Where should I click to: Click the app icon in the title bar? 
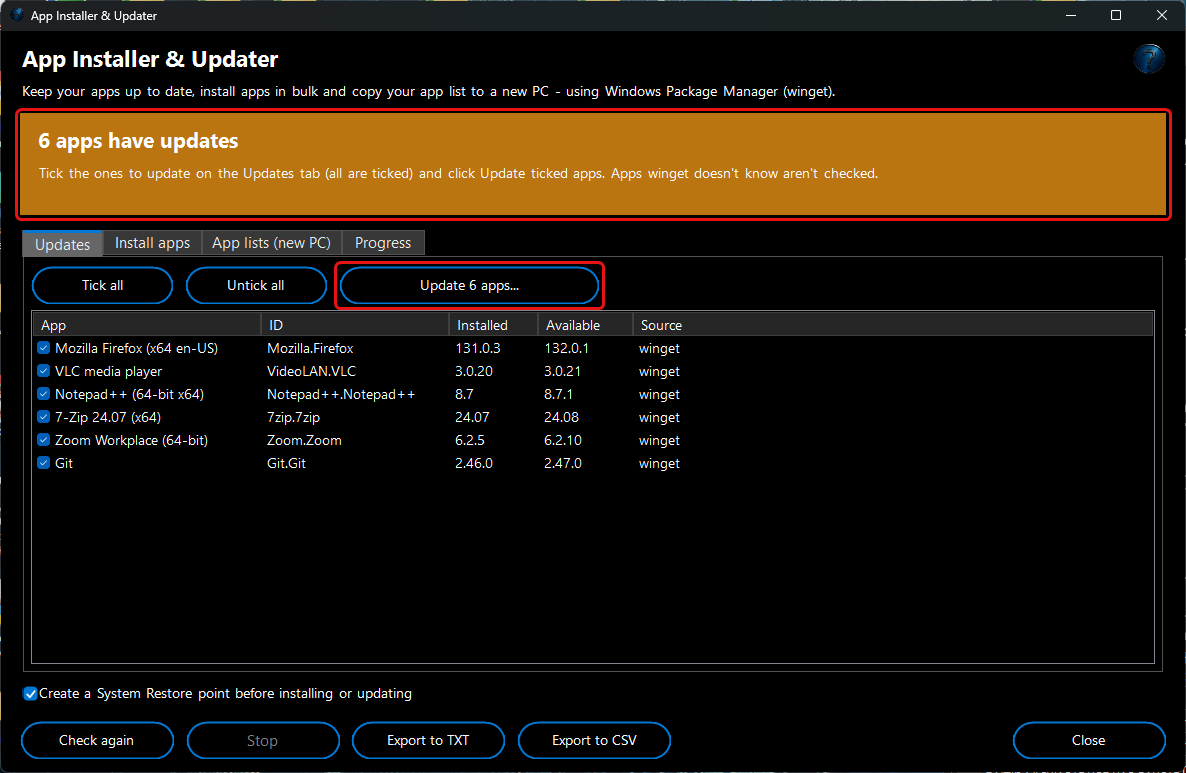click(x=17, y=15)
